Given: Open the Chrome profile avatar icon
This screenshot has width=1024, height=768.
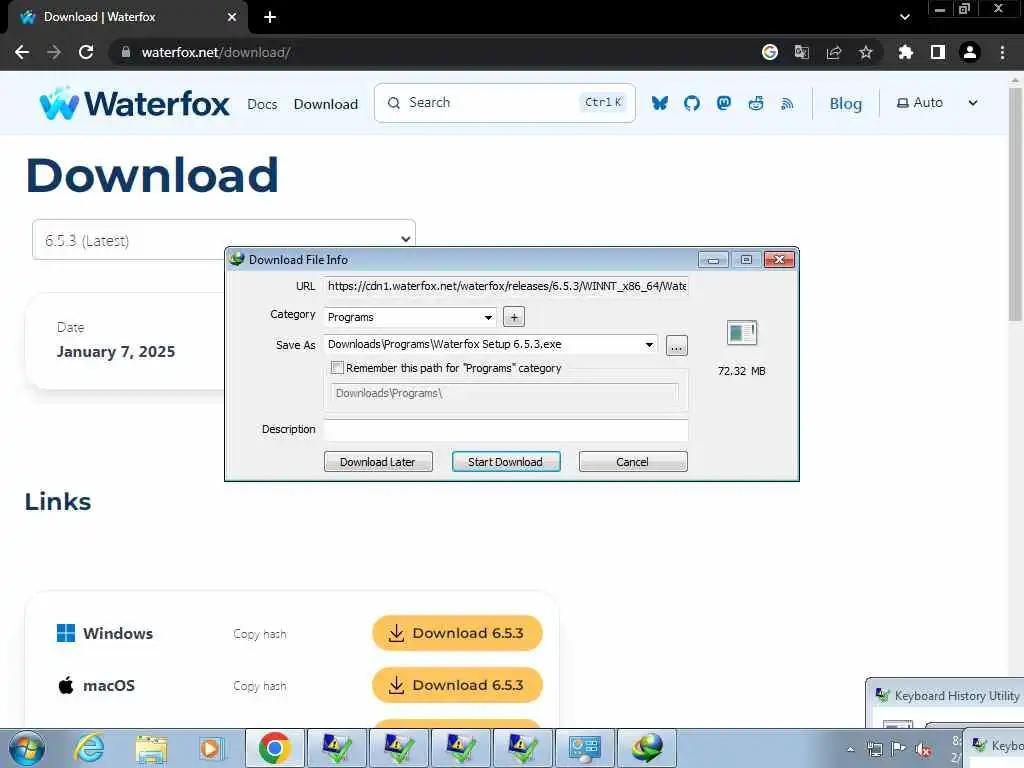Looking at the screenshot, I should 970,52.
